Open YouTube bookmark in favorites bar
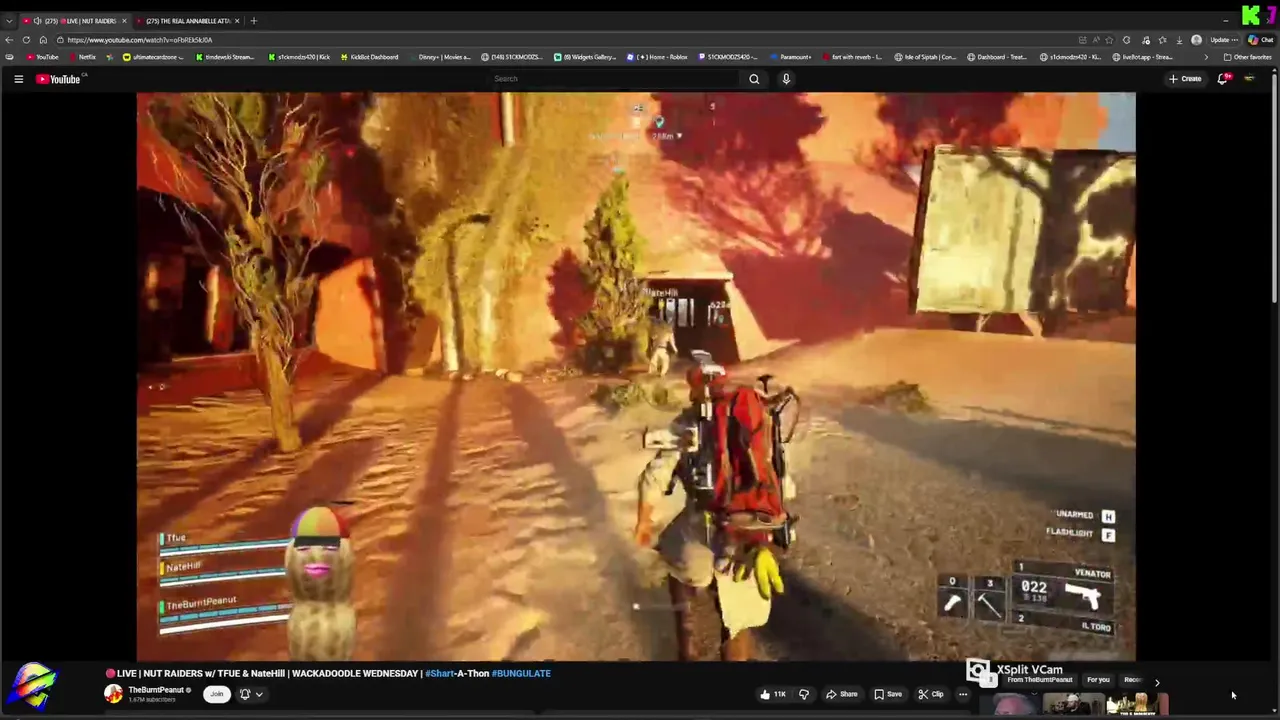1280x720 pixels. coord(43,57)
